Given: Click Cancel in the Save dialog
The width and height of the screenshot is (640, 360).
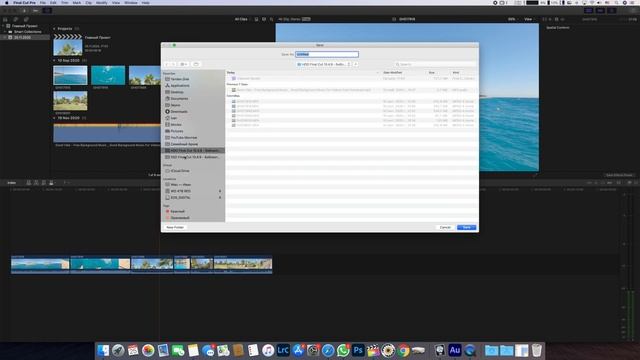Looking at the screenshot, I should pos(445,227).
